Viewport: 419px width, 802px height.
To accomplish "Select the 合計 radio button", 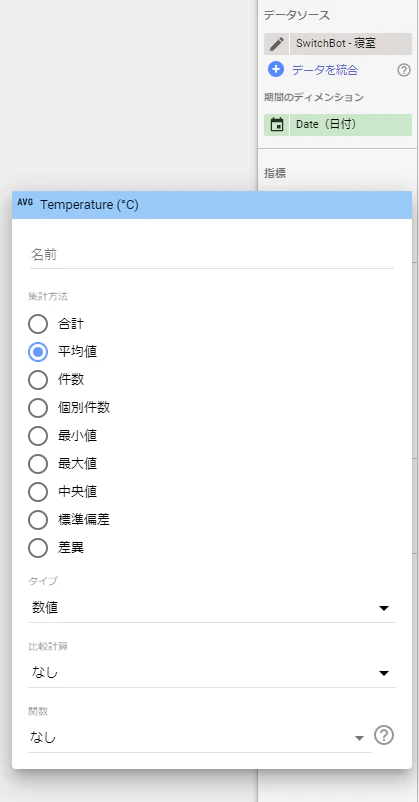I will click(38, 324).
